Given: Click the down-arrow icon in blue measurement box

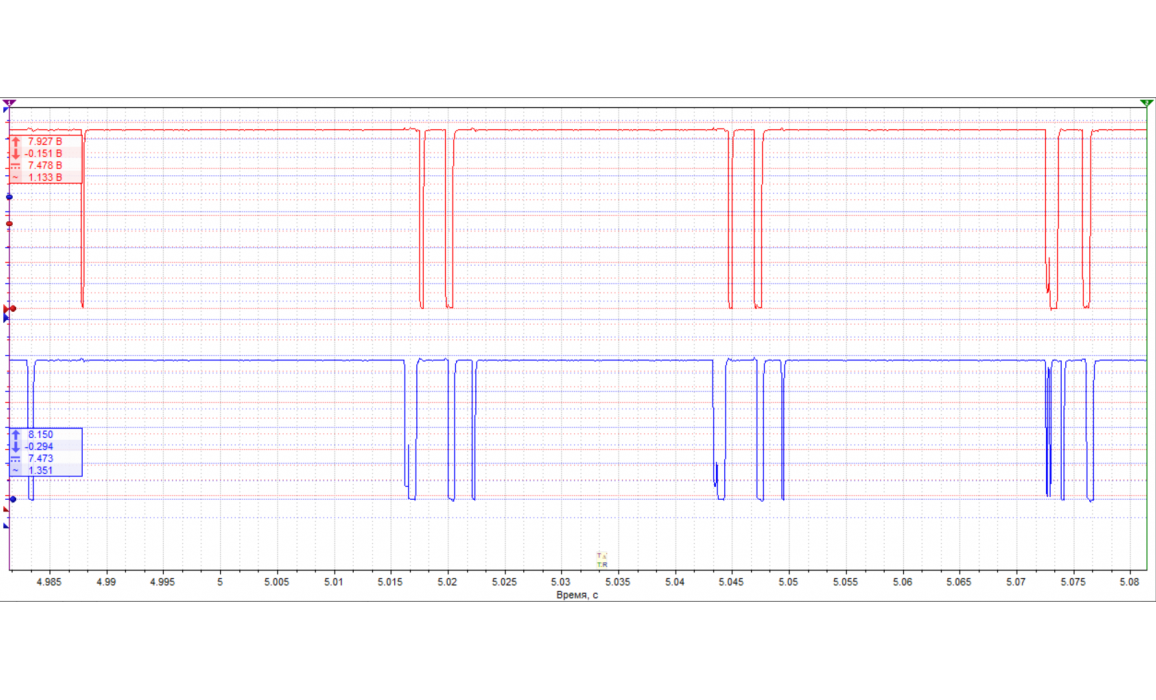Looking at the screenshot, I should [x=16, y=447].
